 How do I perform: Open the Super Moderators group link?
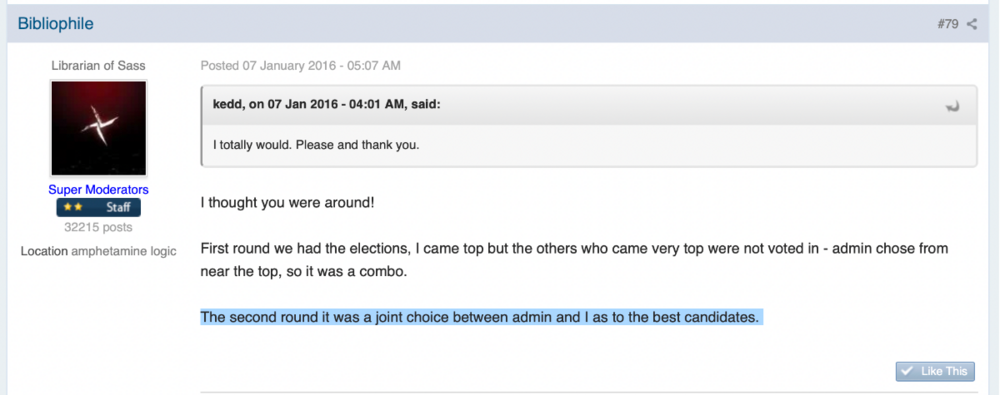click(99, 190)
